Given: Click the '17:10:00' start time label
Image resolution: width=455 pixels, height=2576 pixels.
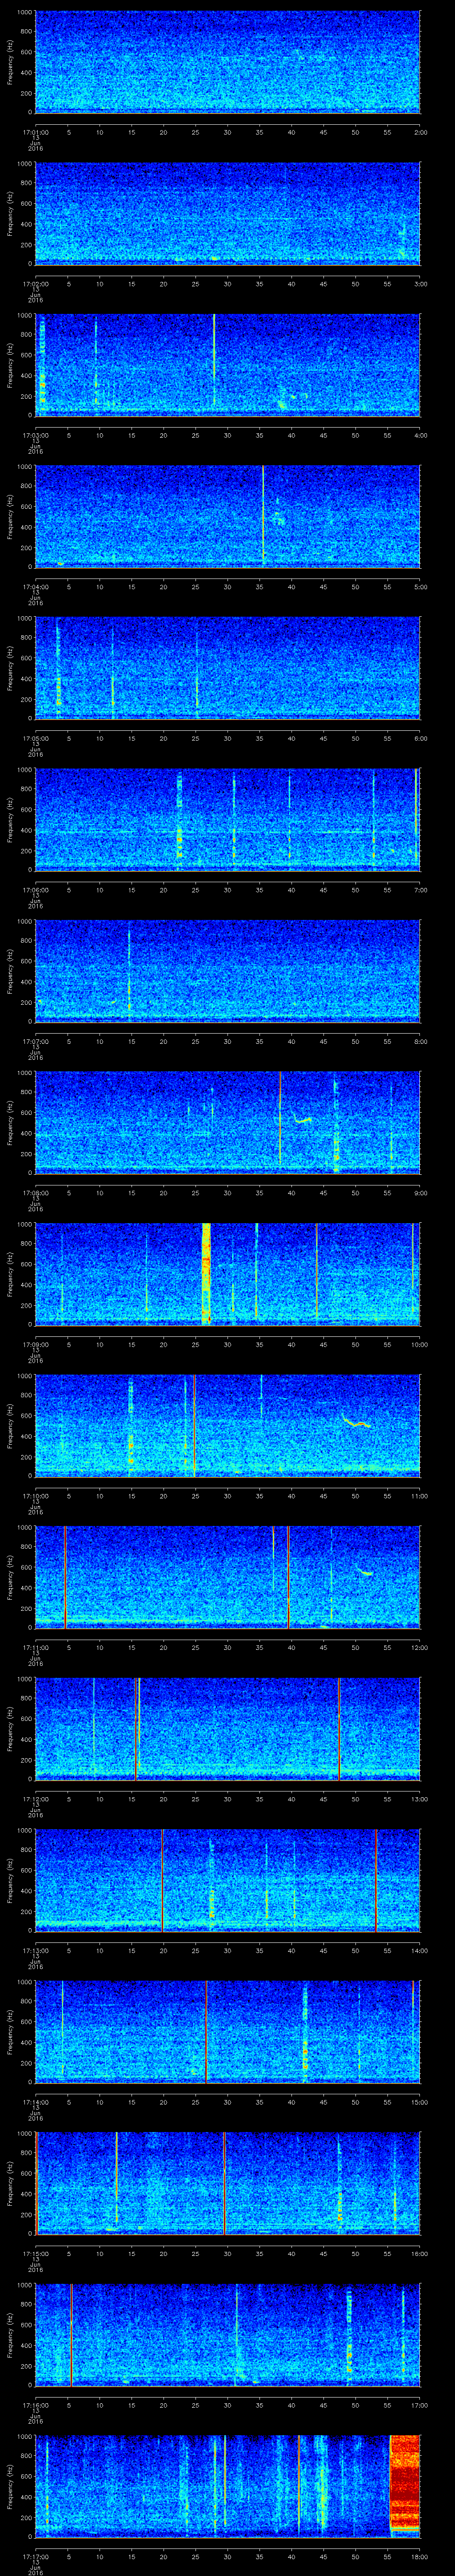Looking at the screenshot, I should [x=35, y=1495].
